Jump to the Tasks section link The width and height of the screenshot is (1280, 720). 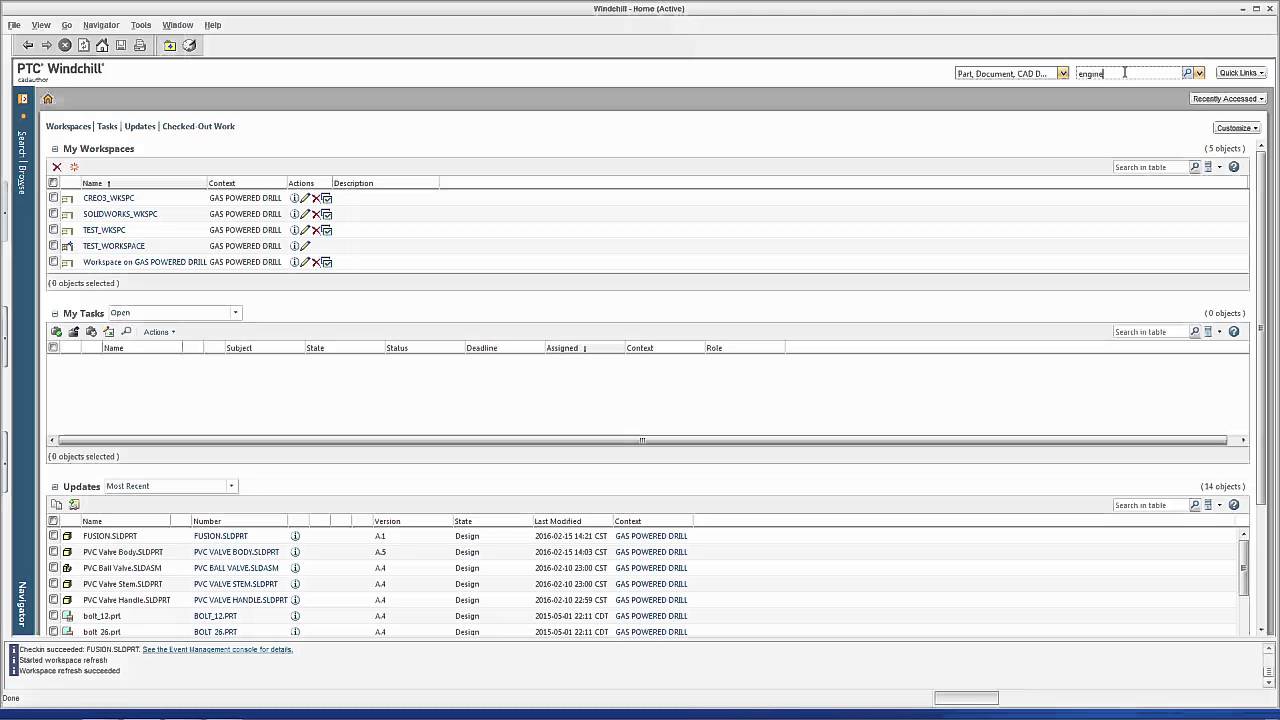(x=107, y=127)
